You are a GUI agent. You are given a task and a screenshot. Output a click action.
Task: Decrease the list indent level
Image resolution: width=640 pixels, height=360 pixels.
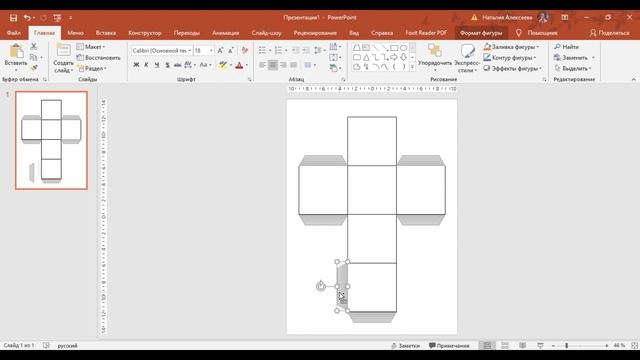[x=296, y=50]
